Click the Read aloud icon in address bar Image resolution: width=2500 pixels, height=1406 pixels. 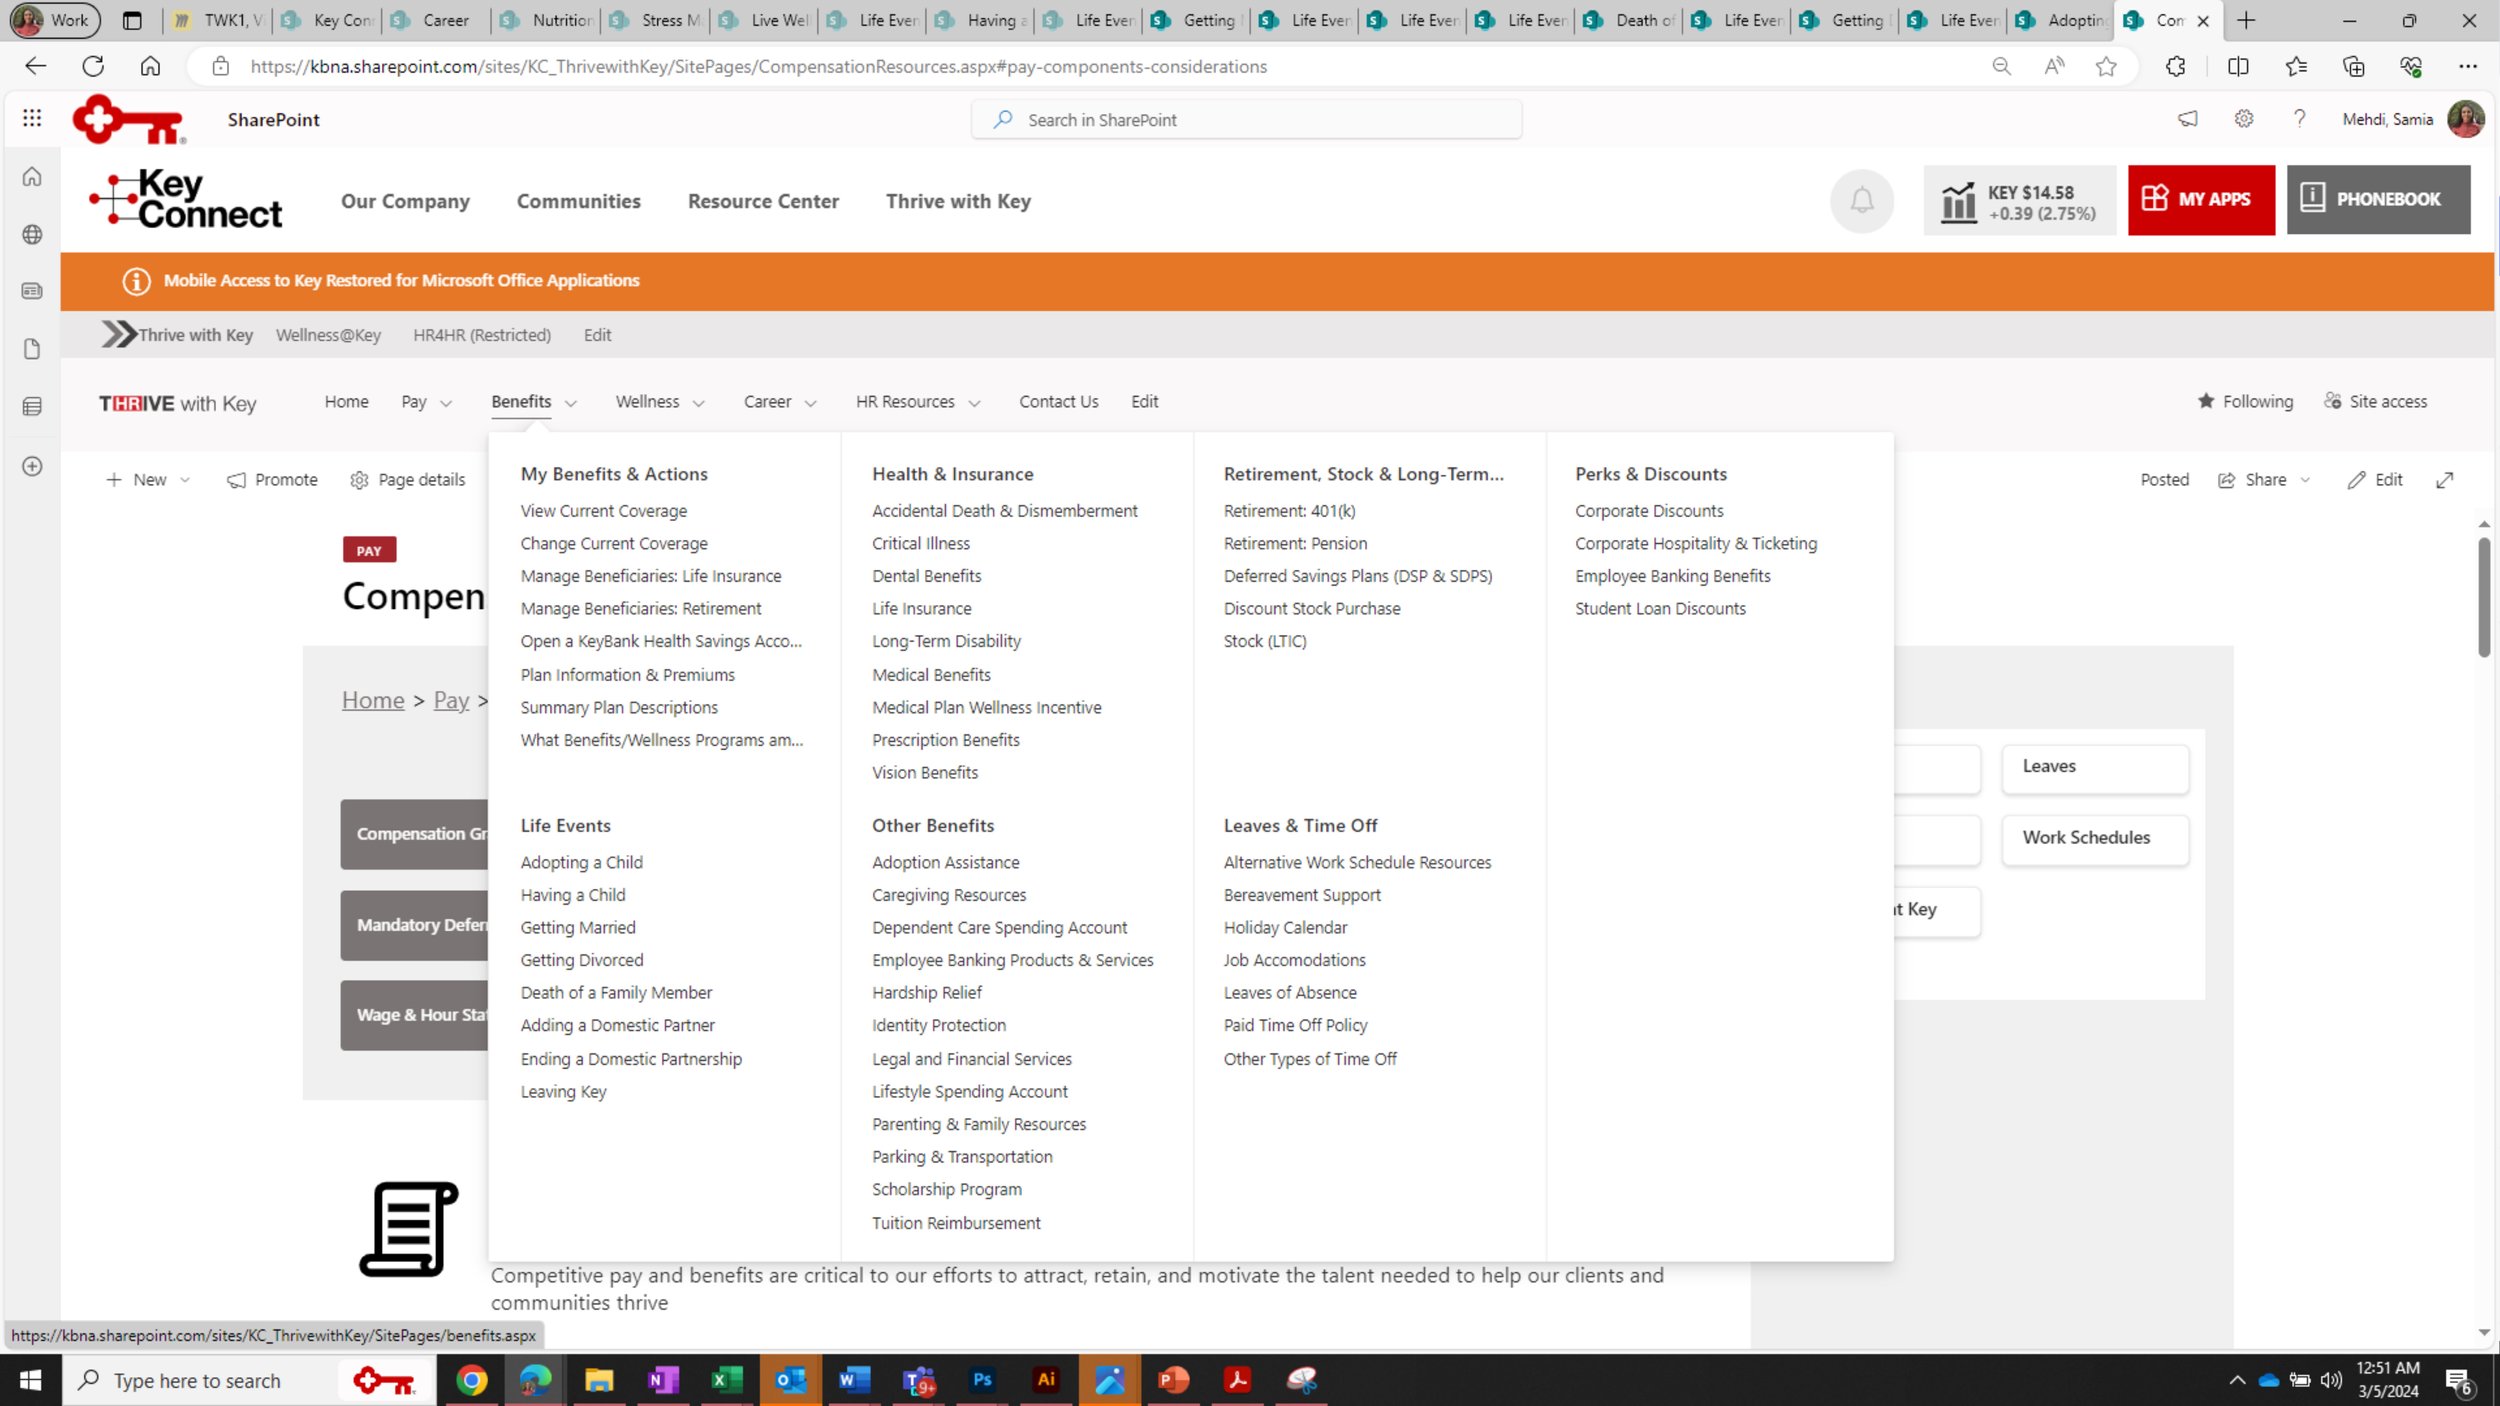coord(2054,66)
